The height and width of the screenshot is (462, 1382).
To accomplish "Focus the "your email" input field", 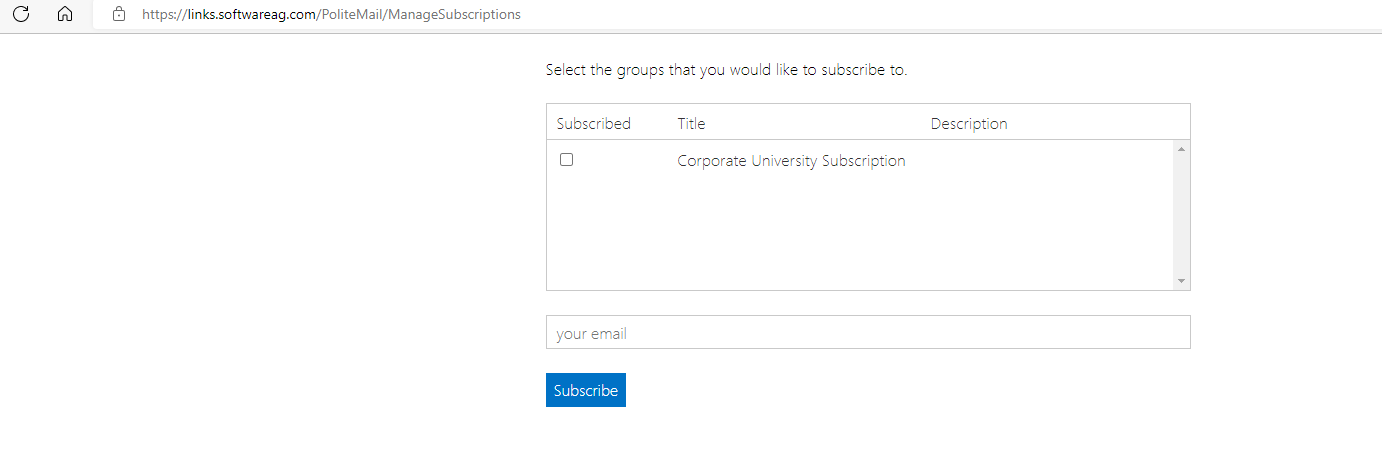I will coord(867,333).
